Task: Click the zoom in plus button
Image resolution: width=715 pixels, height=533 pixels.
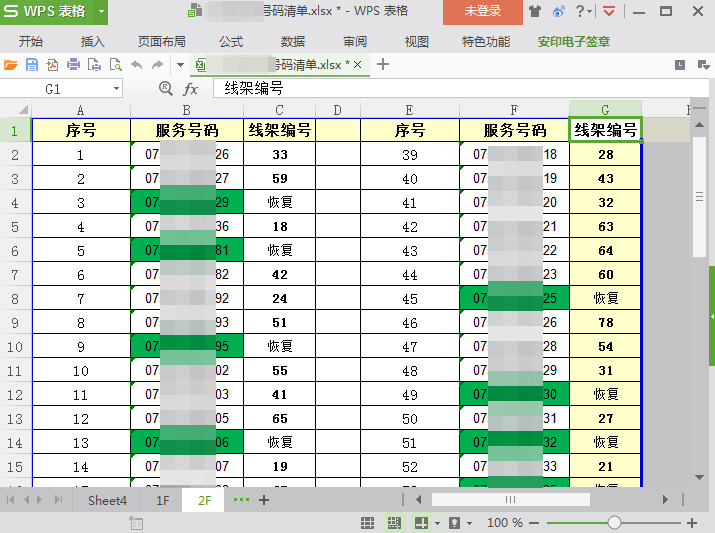Action: 691,523
